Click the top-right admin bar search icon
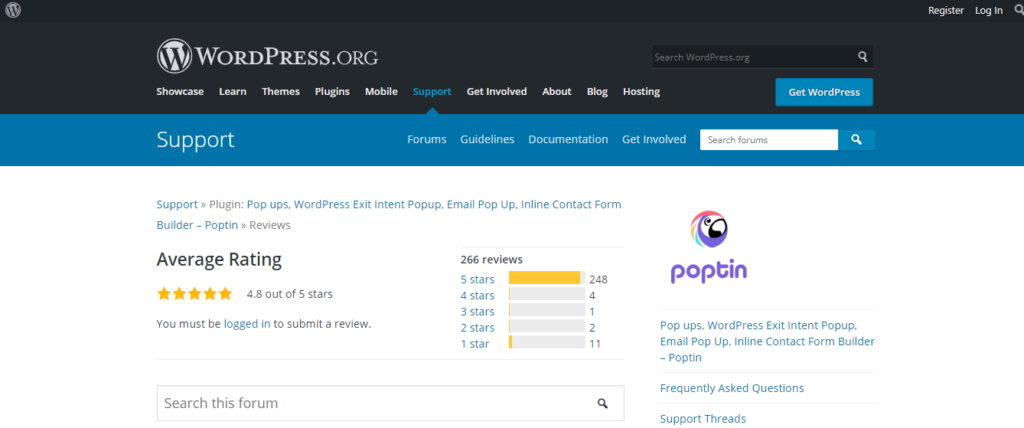 coord(1018,10)
